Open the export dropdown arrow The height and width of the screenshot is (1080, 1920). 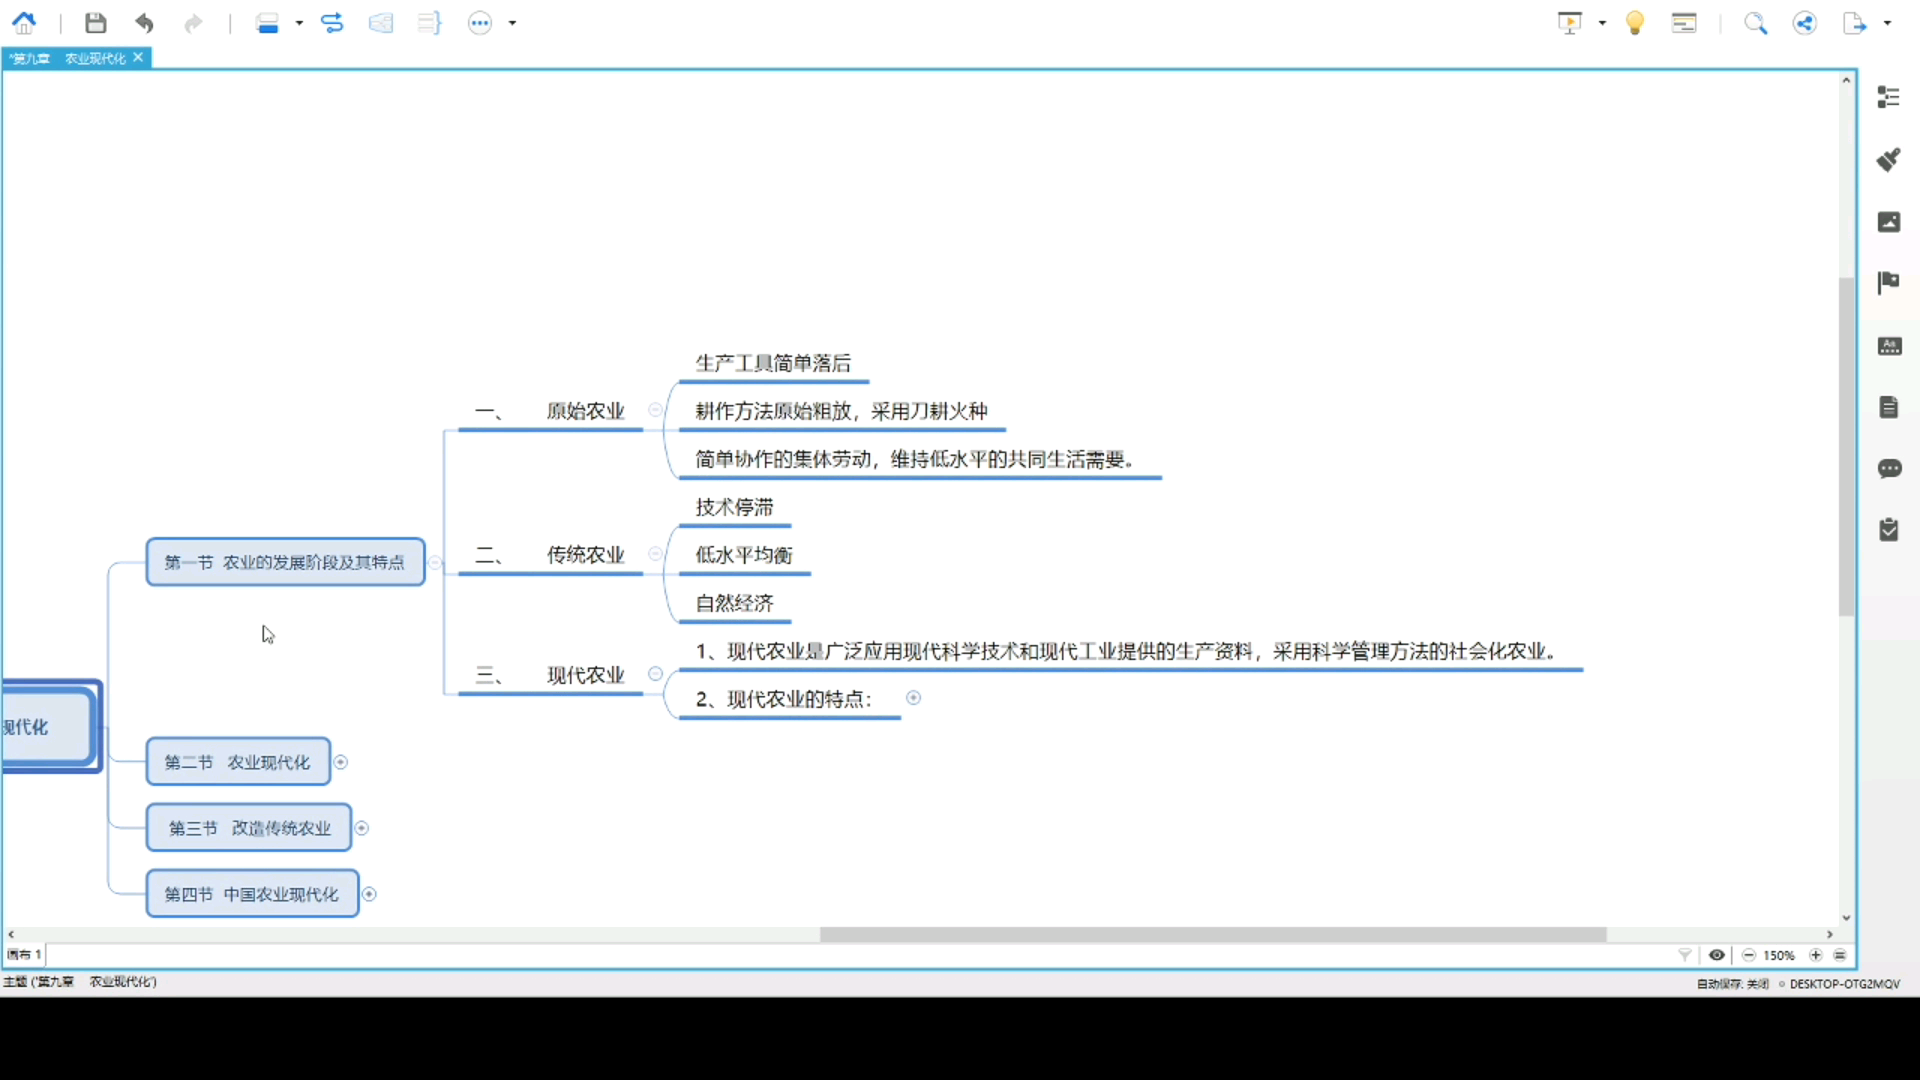tap(1886, 23)
